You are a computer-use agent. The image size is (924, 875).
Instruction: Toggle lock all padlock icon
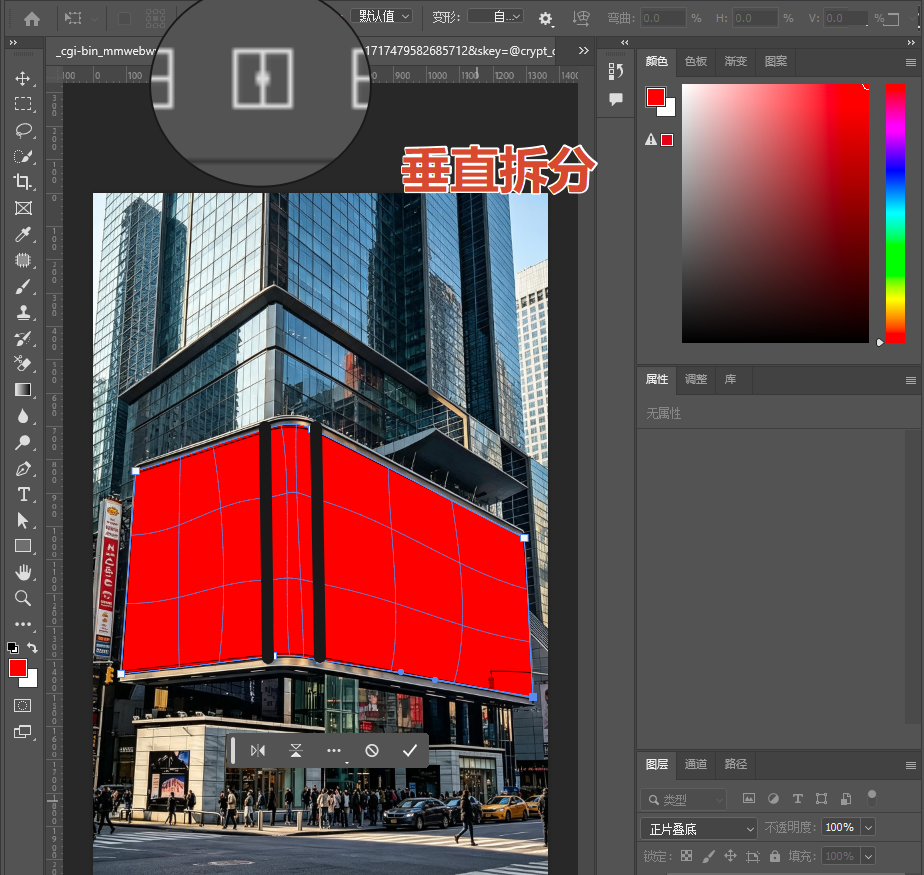[x=774, y=856]
